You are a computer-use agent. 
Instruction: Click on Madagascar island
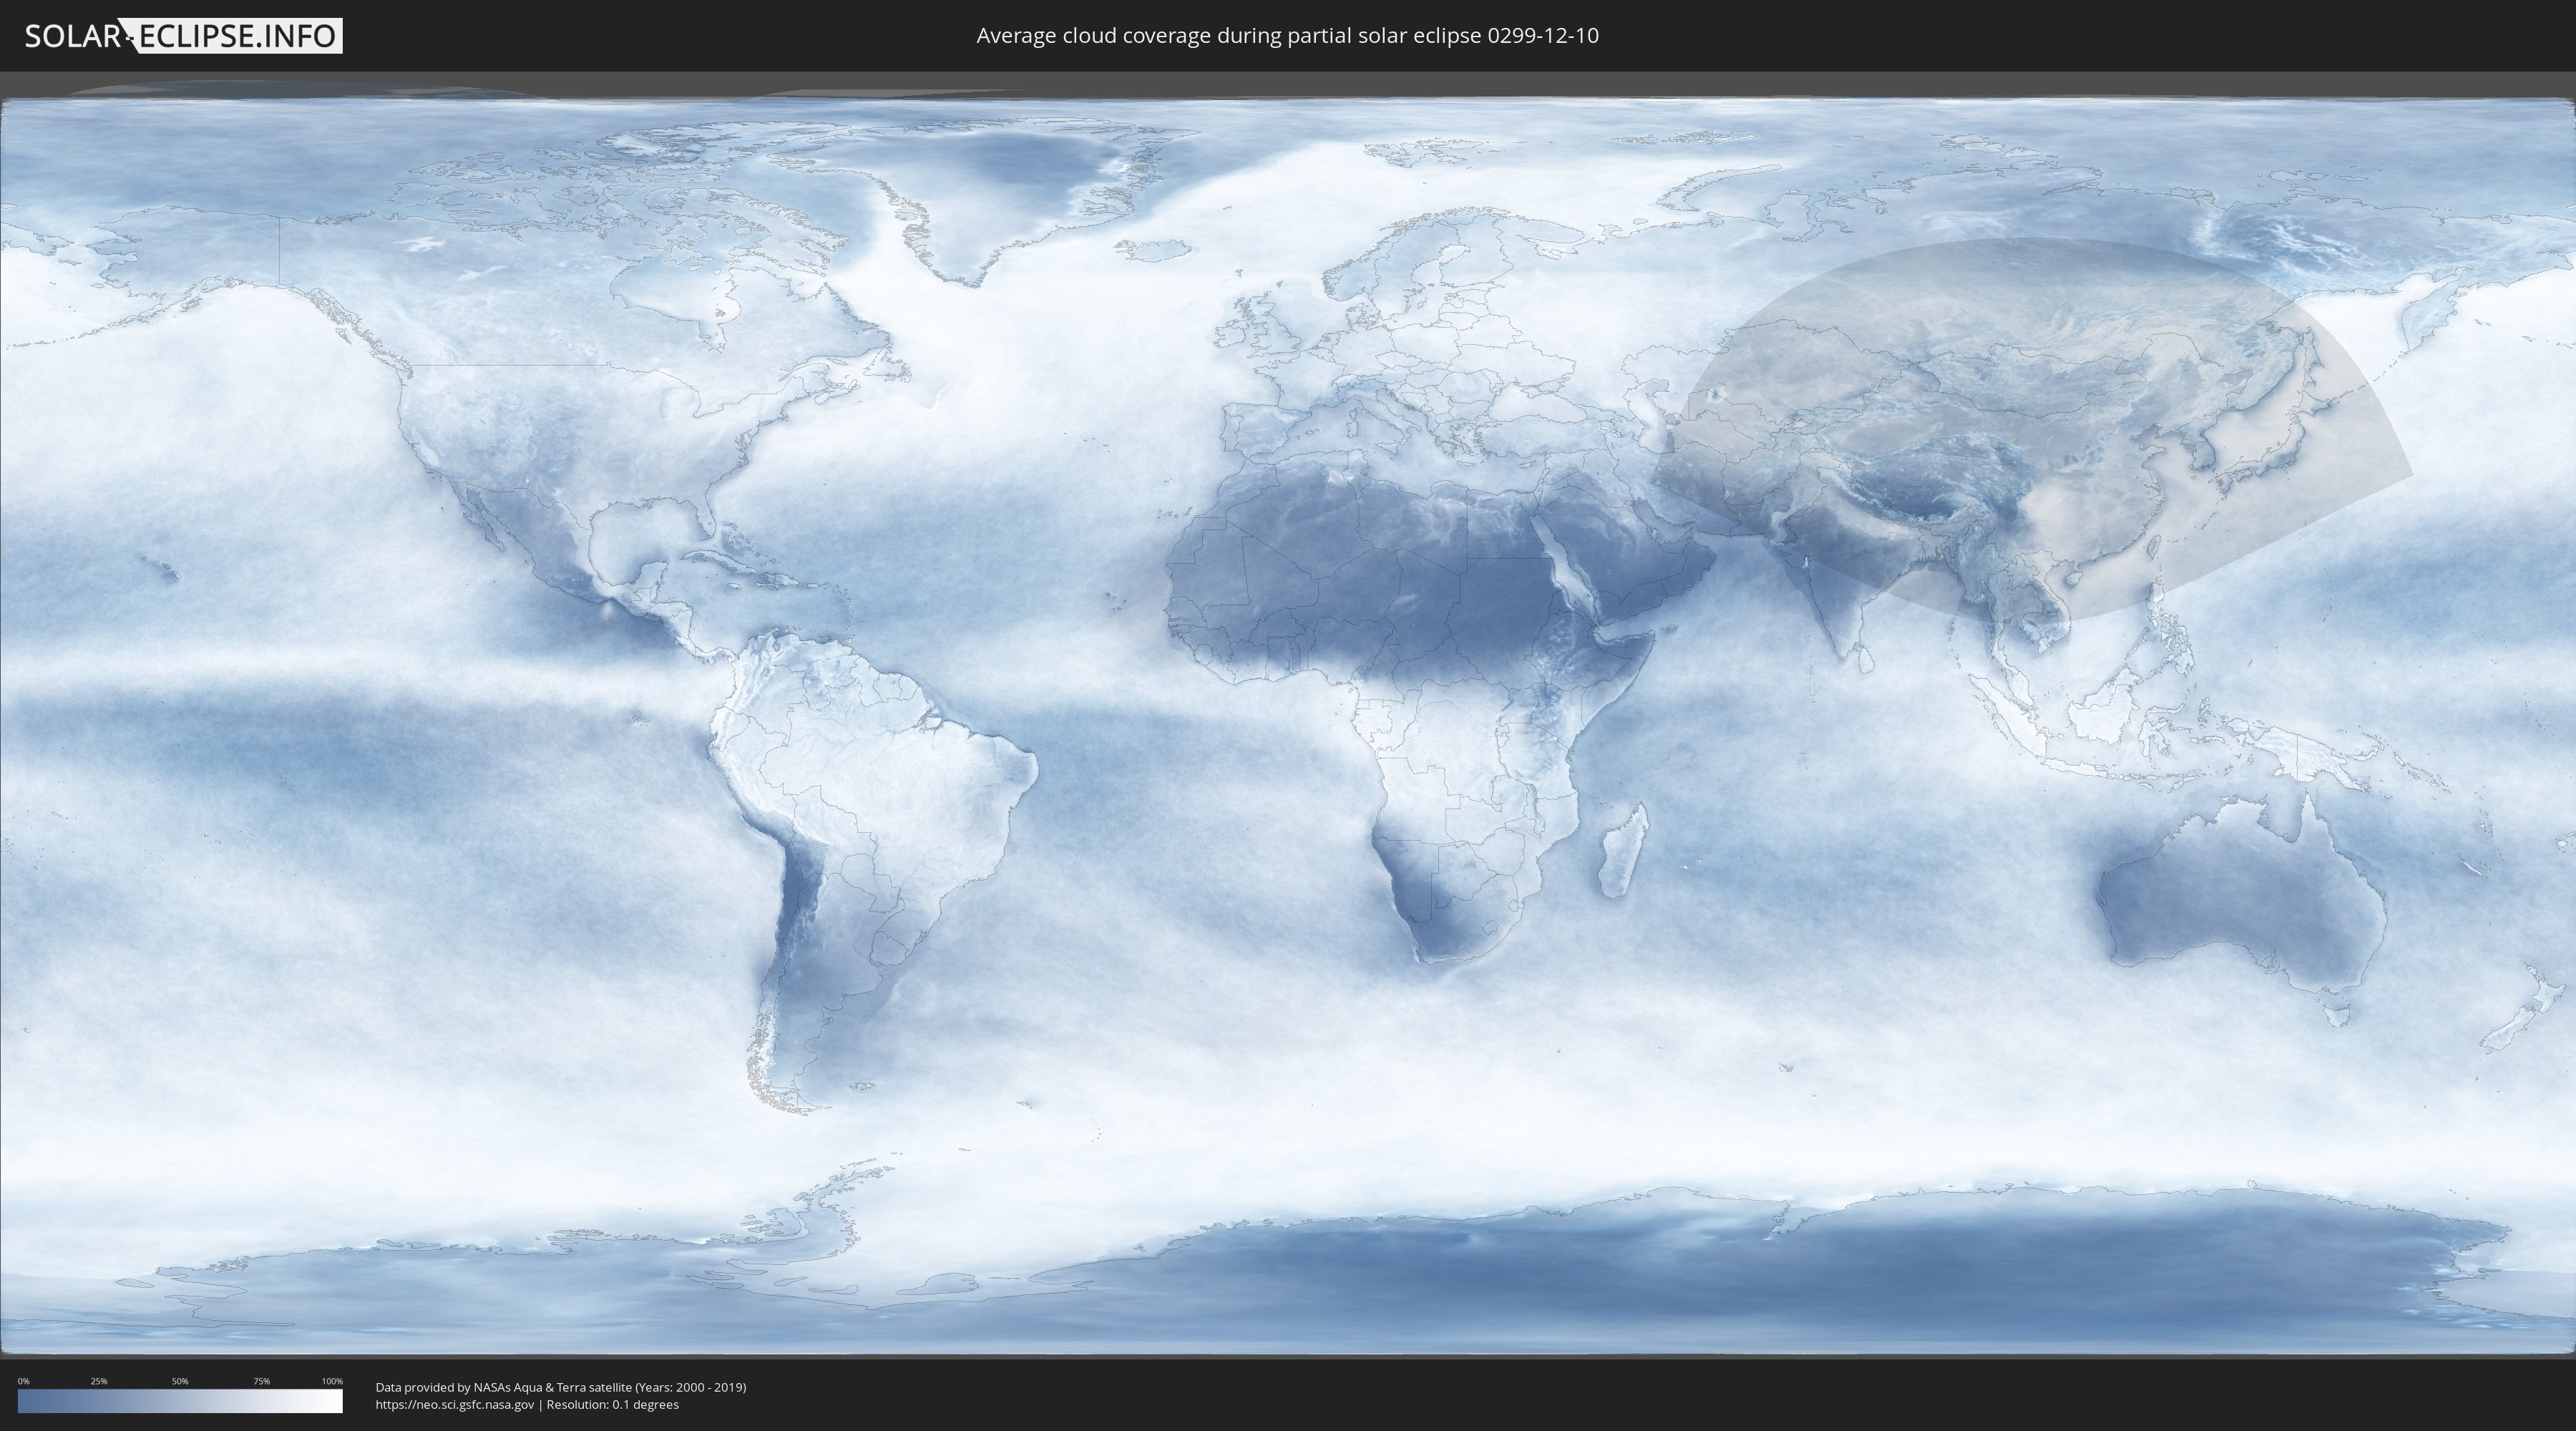(x=1622, y=855)
